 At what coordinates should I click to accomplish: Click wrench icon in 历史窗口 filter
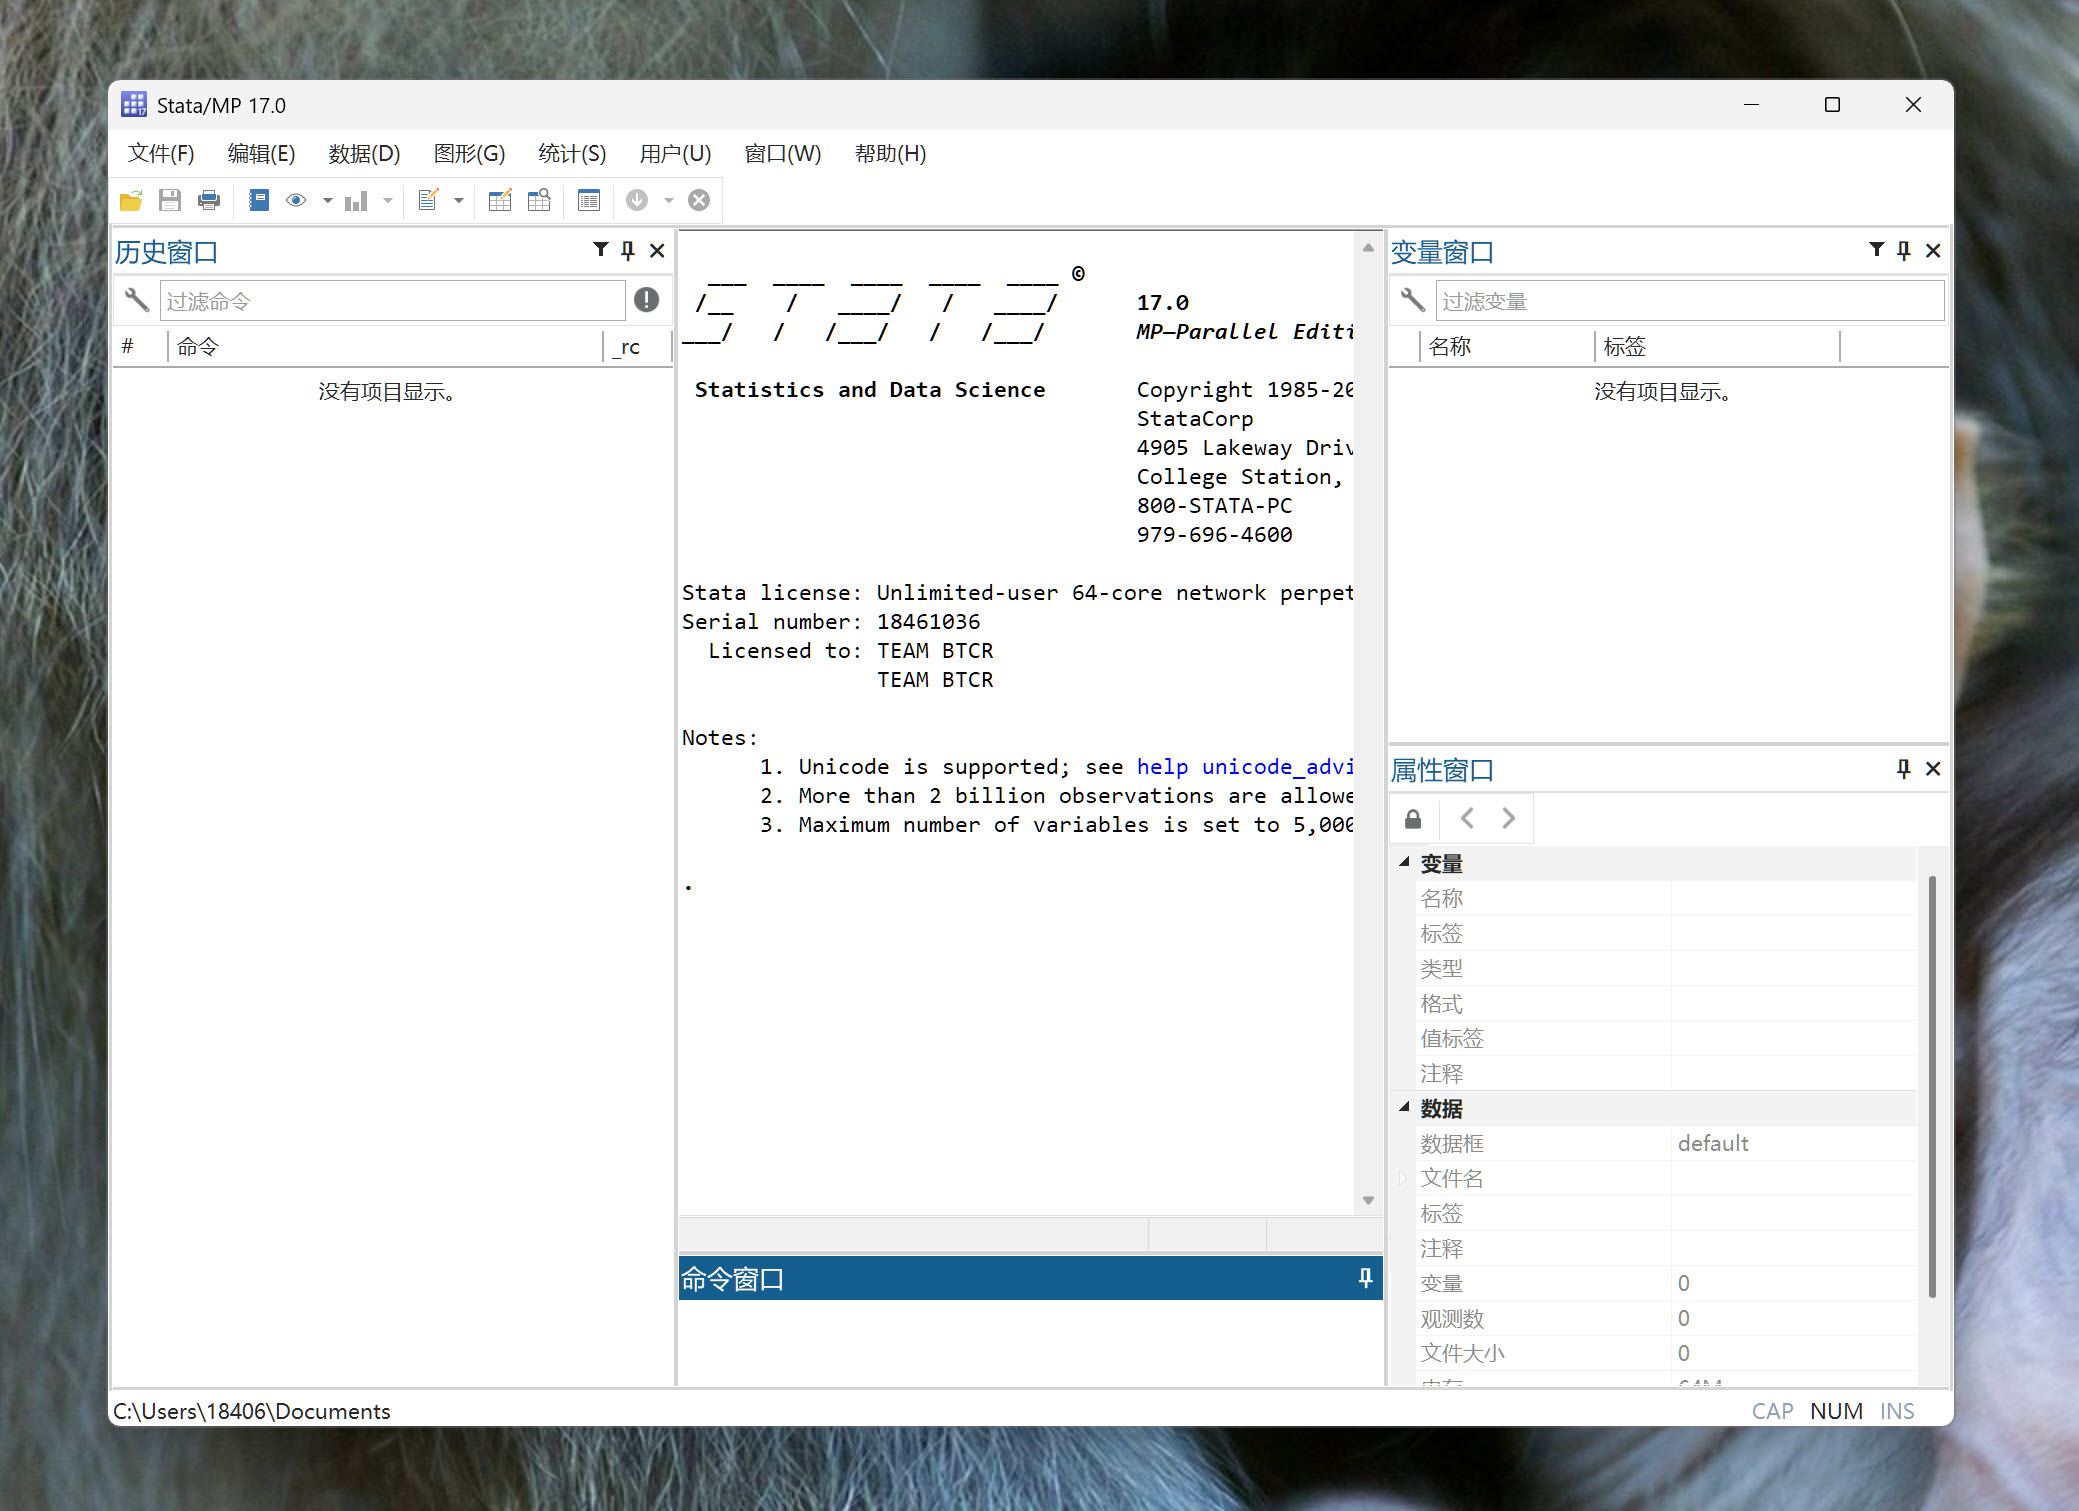click(x=137, y=300)
